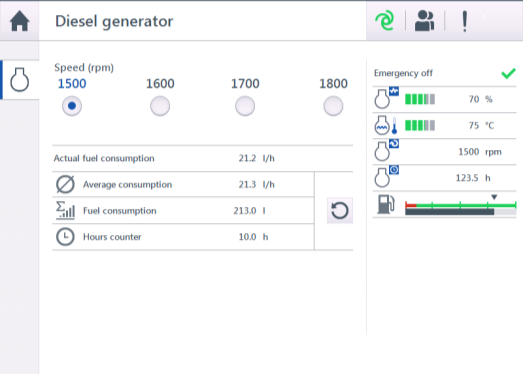The height and width of the screenshot is (374, 524).
Task: Click the Average consumption label
Action: [127, 184]
